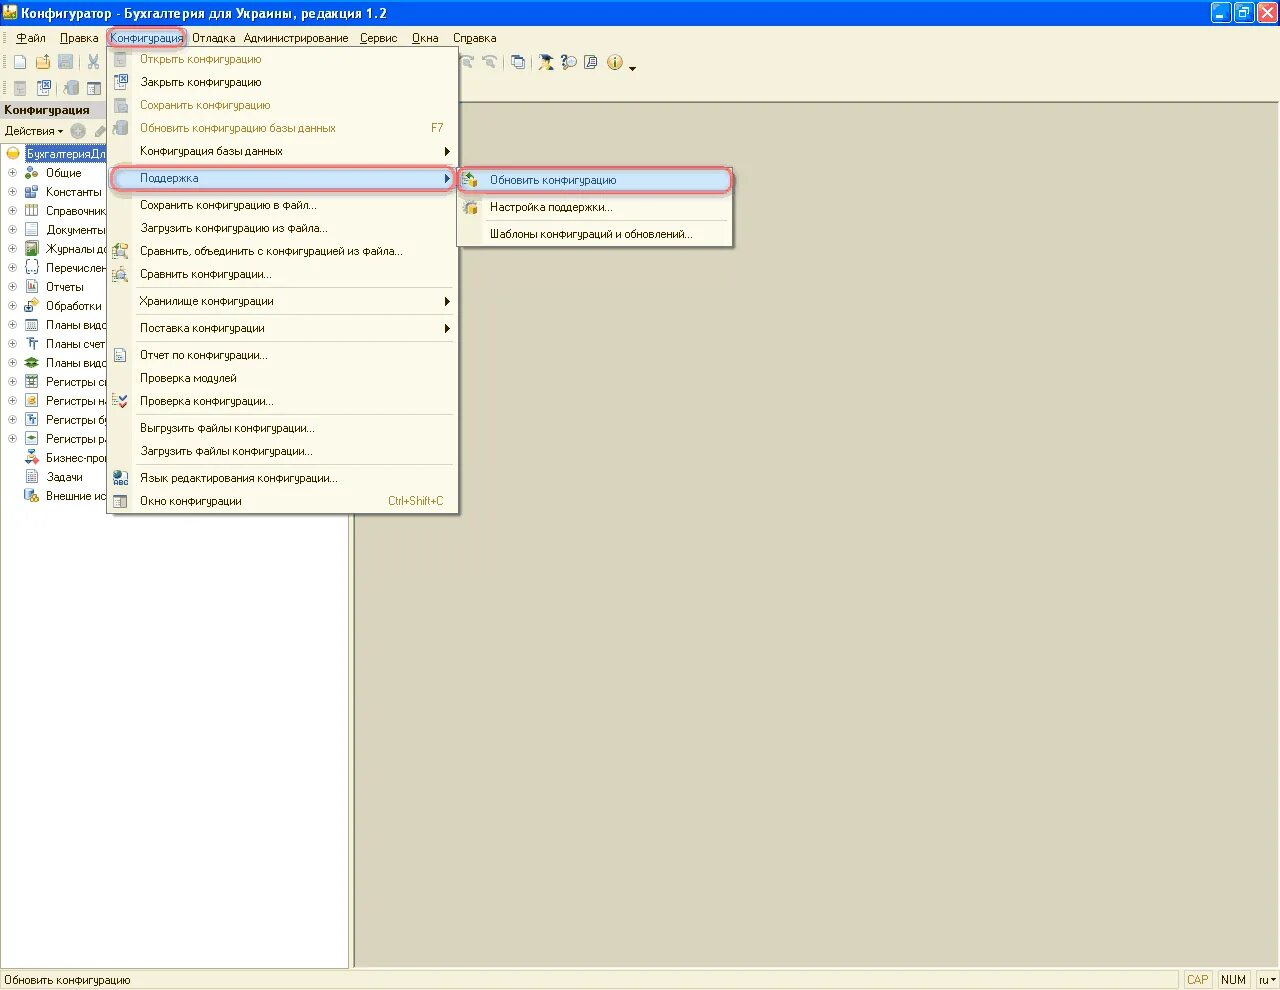The width and height of the screenshot is (1280, 990).
Task: Click the Общие tree icon
Action: (32, 173)
